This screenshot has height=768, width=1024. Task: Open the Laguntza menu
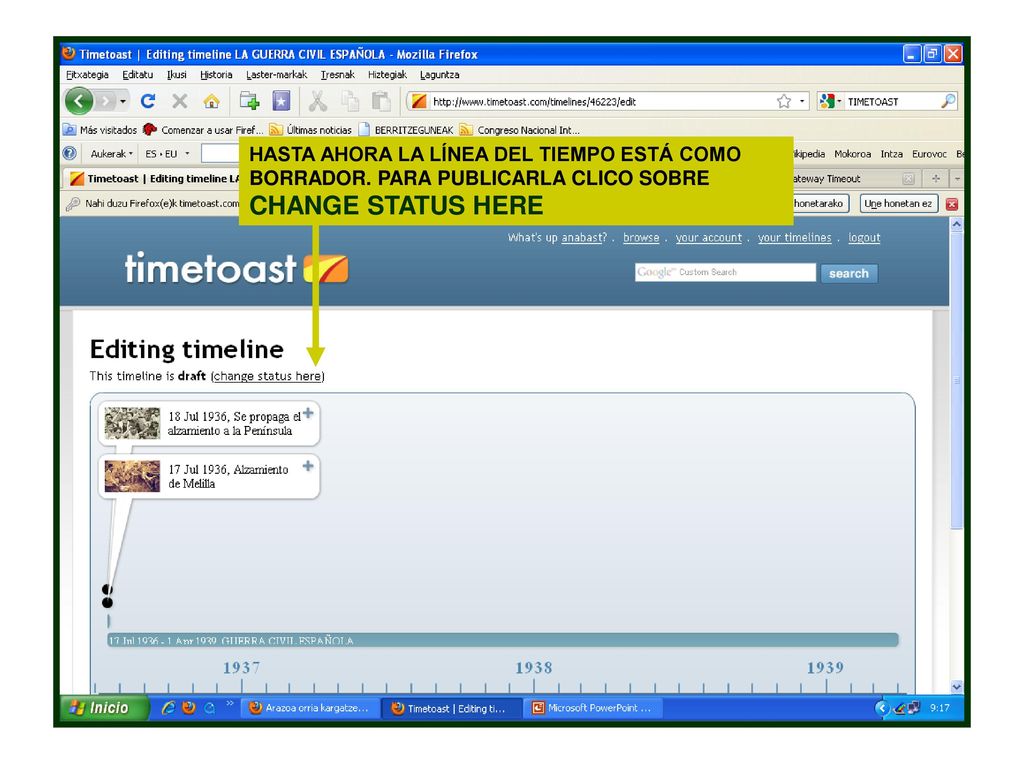pyautogui.click(x=440, y=74)
